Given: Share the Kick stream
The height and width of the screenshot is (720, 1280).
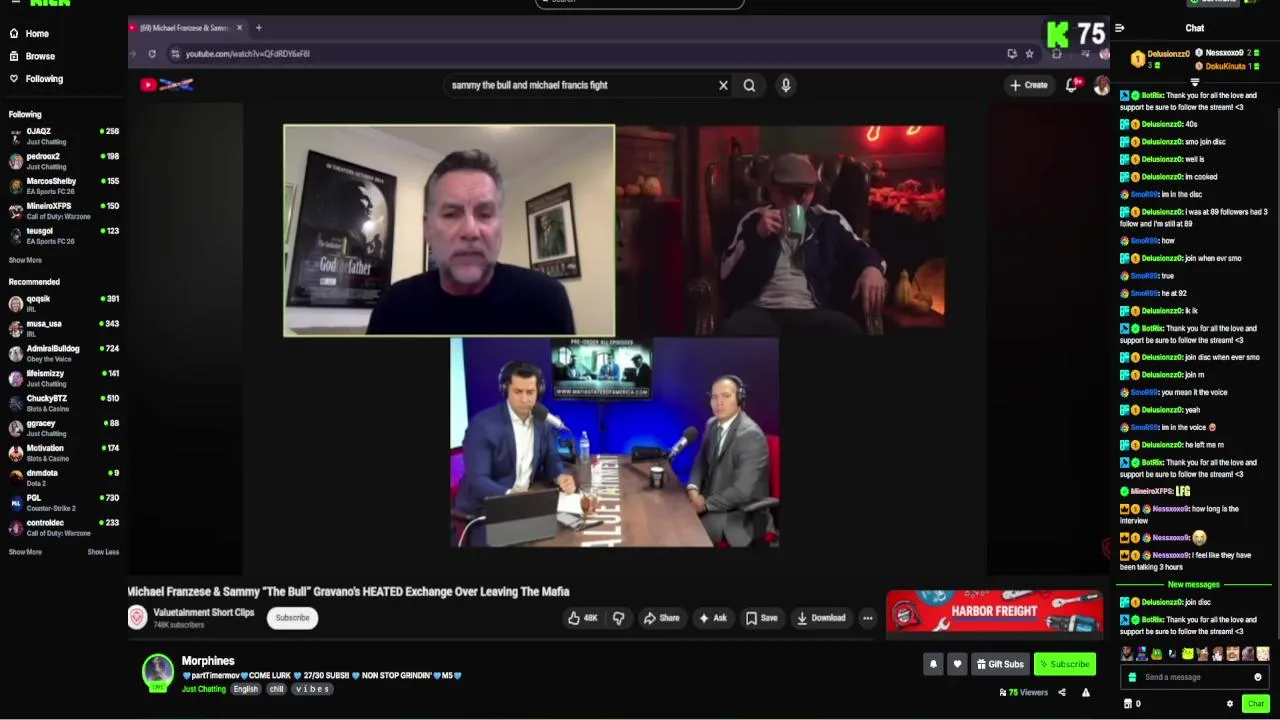Looking at the screenshot, I should pyautogui.click(x=1062, y=692).
